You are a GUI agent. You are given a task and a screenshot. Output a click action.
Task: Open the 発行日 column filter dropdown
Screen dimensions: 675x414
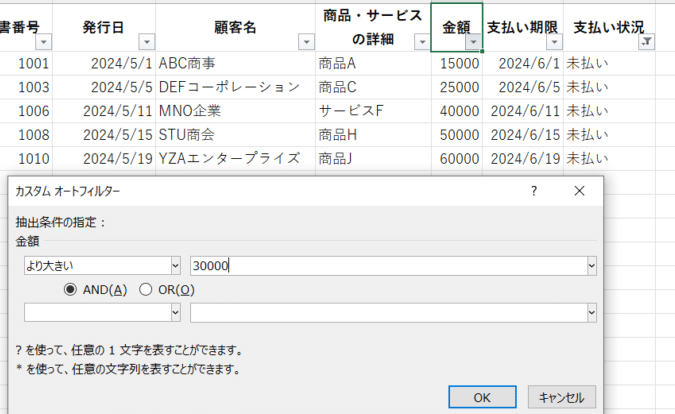[x=147, y=42]
